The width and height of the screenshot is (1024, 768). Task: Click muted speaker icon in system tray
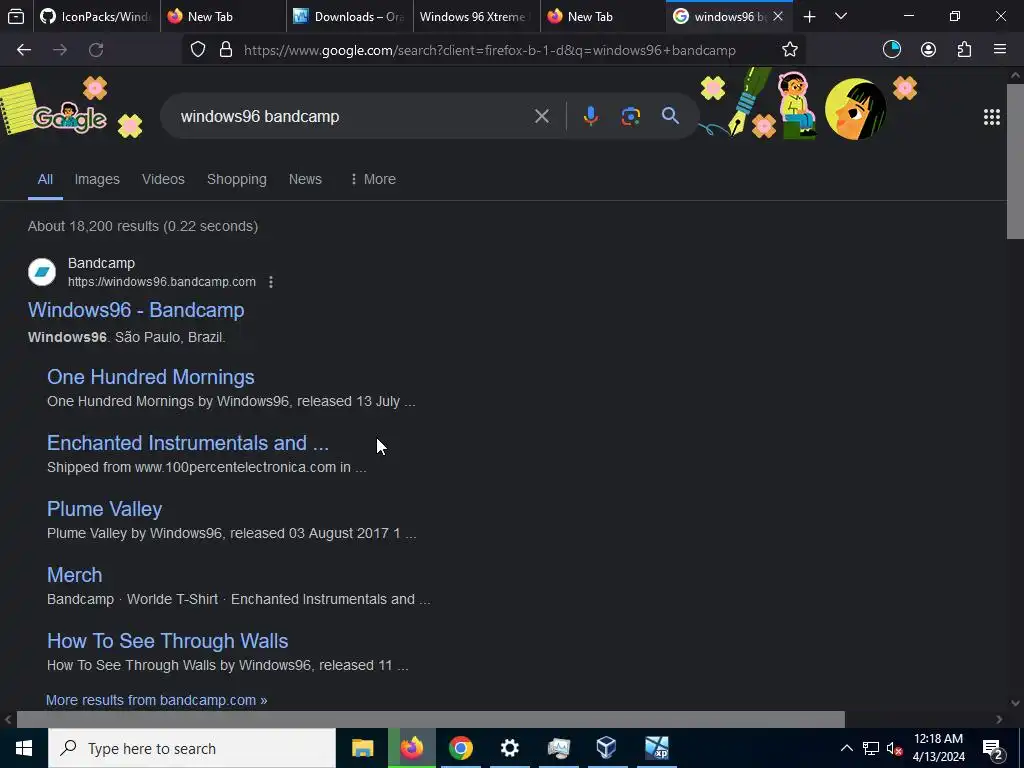coord(894,748)
